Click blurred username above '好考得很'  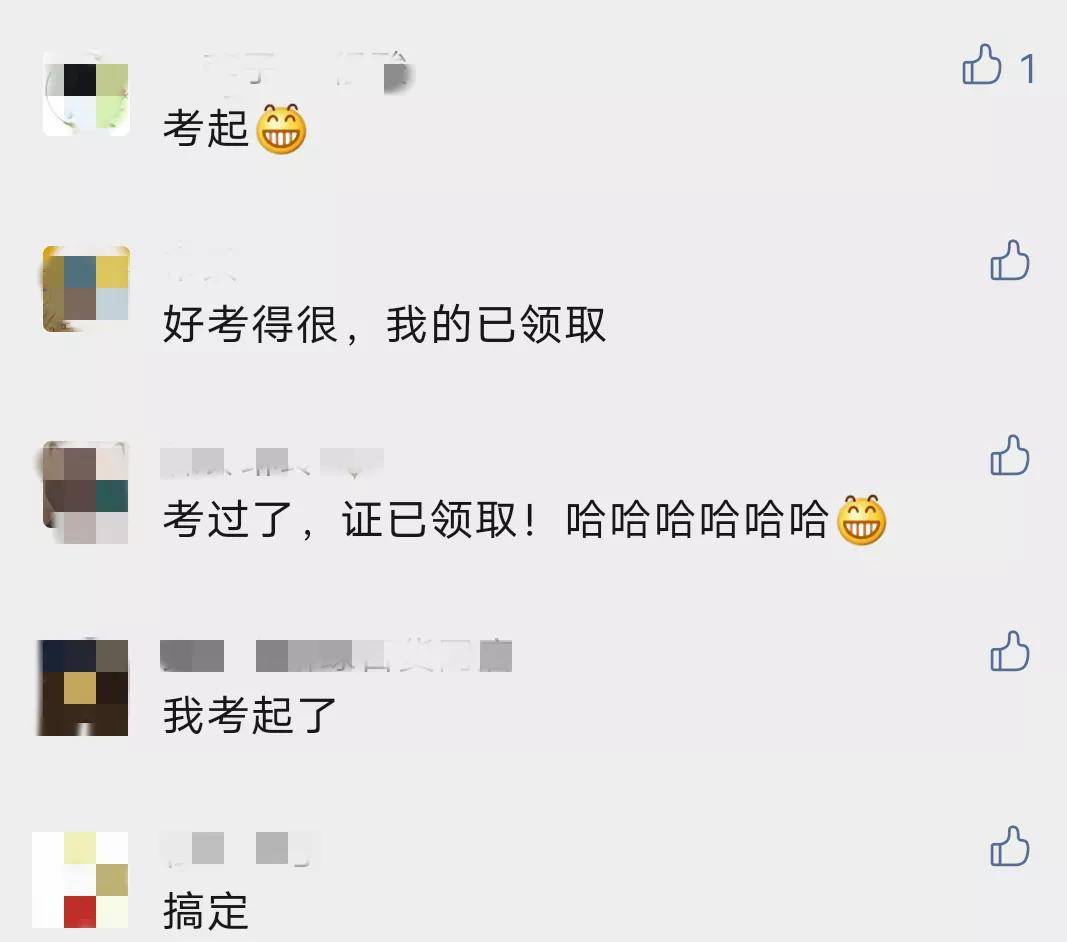coord(200,265)
